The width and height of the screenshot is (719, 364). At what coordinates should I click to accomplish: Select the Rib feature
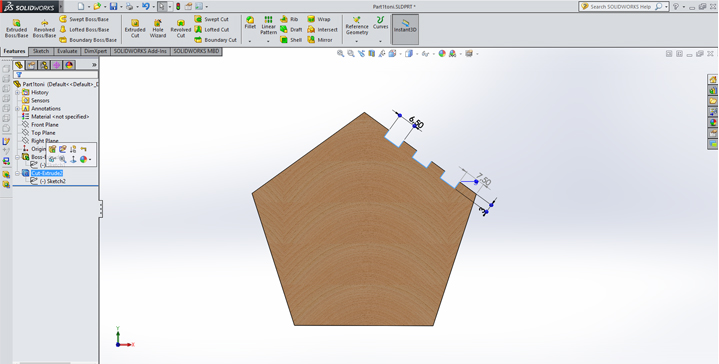[289, 19]
